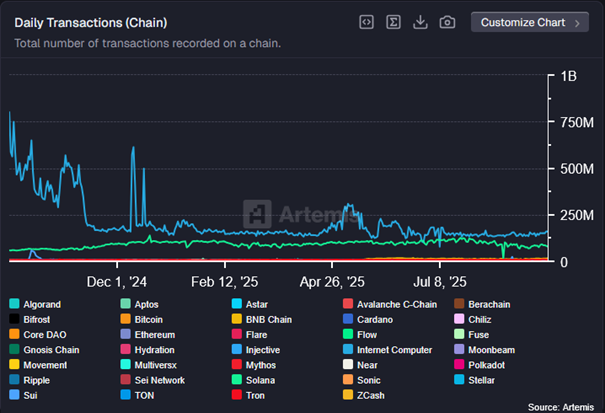This screenshot has height=413, width=605.
Task: Toggle Aptos legend swatch
Action: 125,304
